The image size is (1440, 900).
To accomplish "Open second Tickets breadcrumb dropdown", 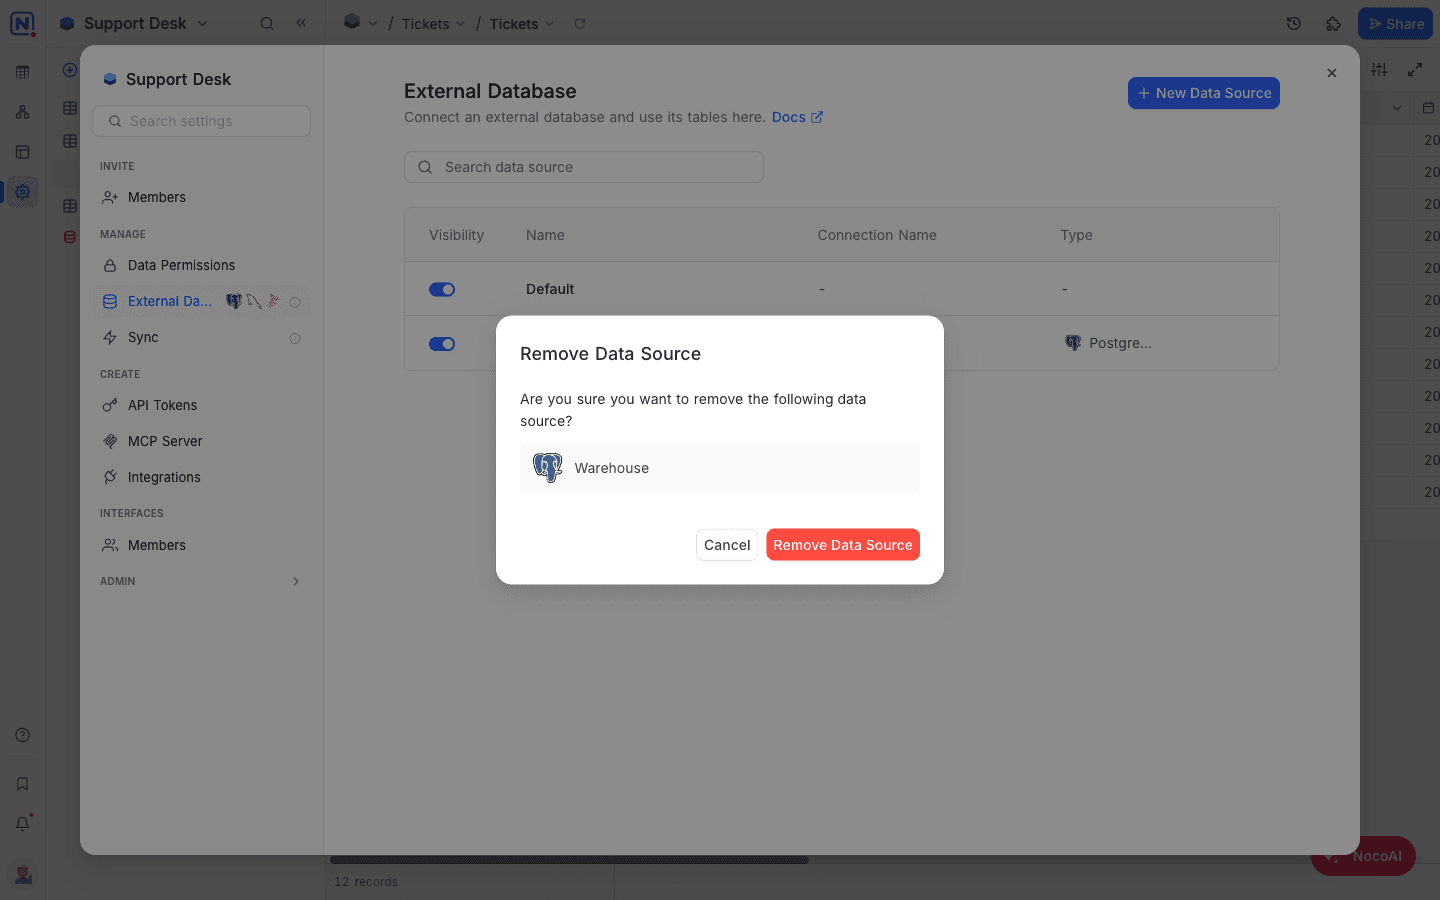I will 522,24.
